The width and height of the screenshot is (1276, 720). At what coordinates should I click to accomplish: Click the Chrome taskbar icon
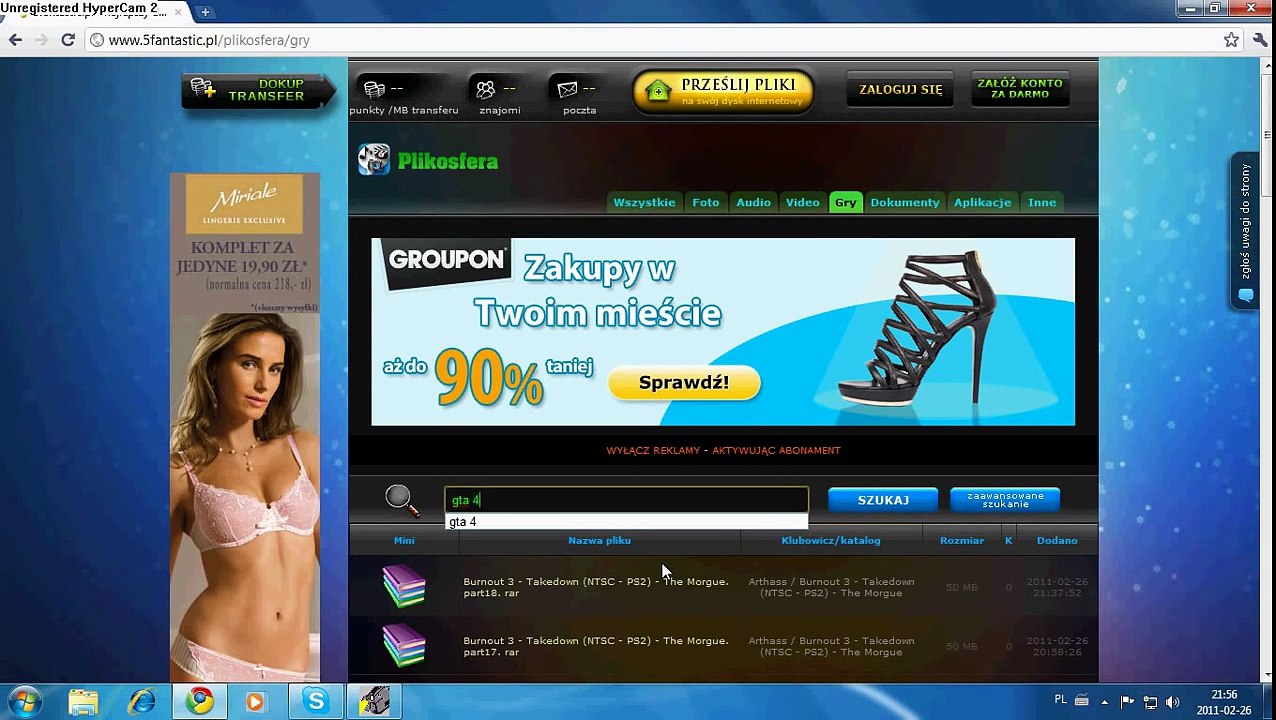(200, 702)
